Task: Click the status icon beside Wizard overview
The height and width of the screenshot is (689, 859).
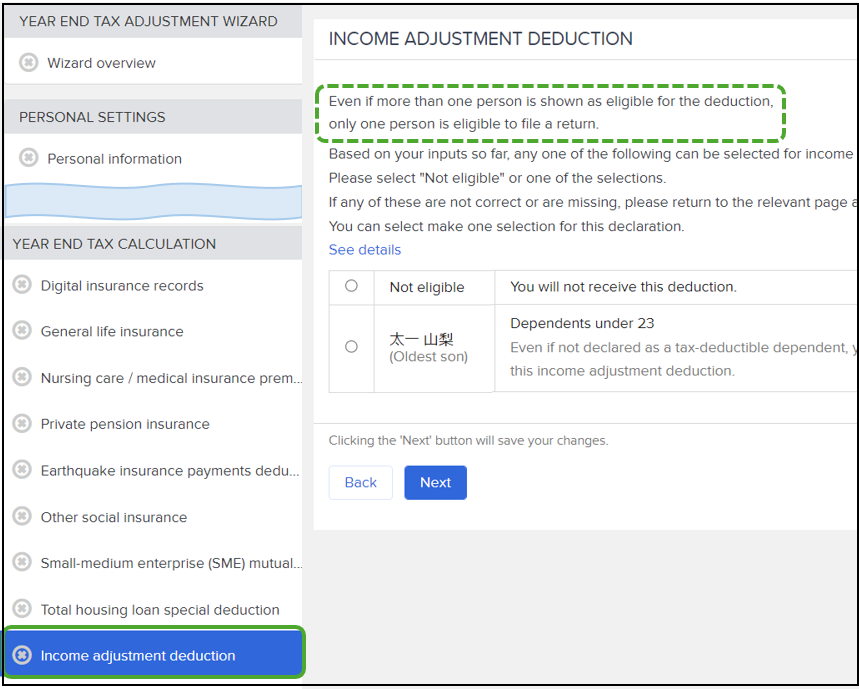Action: point(28,62)
